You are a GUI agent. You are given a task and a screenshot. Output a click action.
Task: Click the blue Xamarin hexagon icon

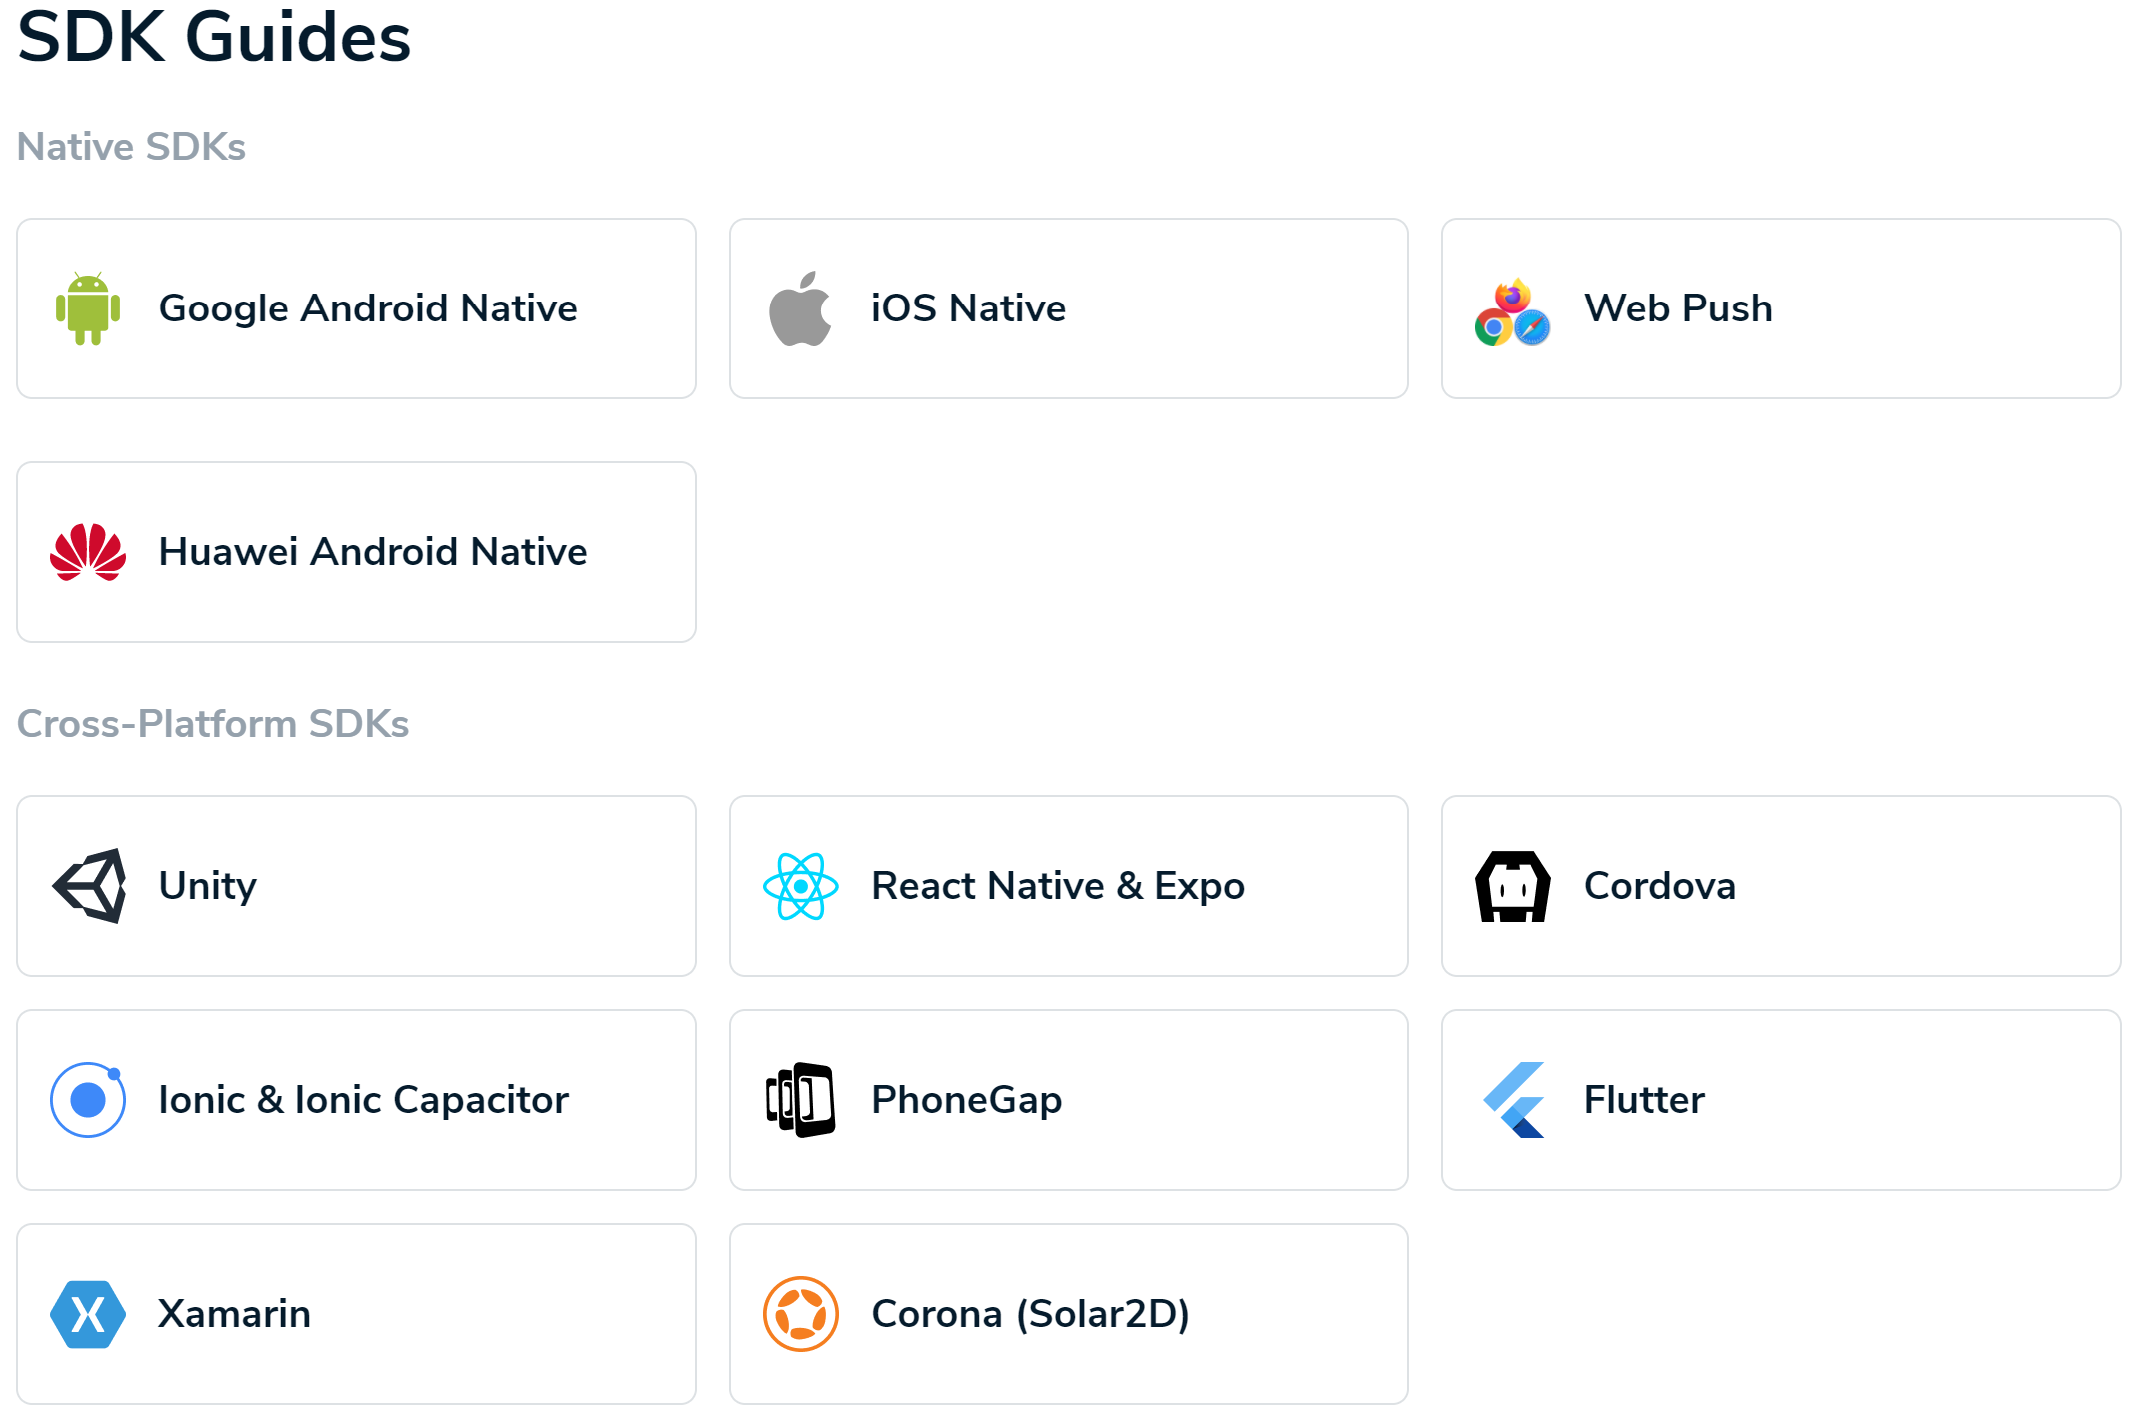88,1314
